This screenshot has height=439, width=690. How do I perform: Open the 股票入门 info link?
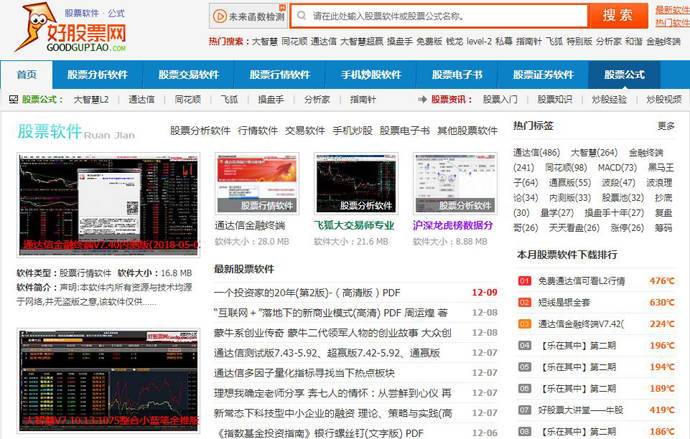(x=500, y=100)
